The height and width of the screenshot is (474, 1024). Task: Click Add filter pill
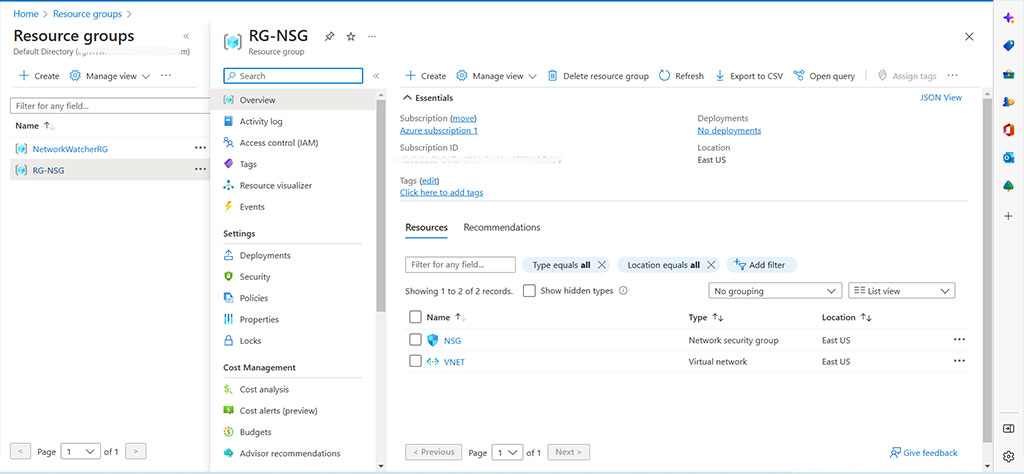761,265
